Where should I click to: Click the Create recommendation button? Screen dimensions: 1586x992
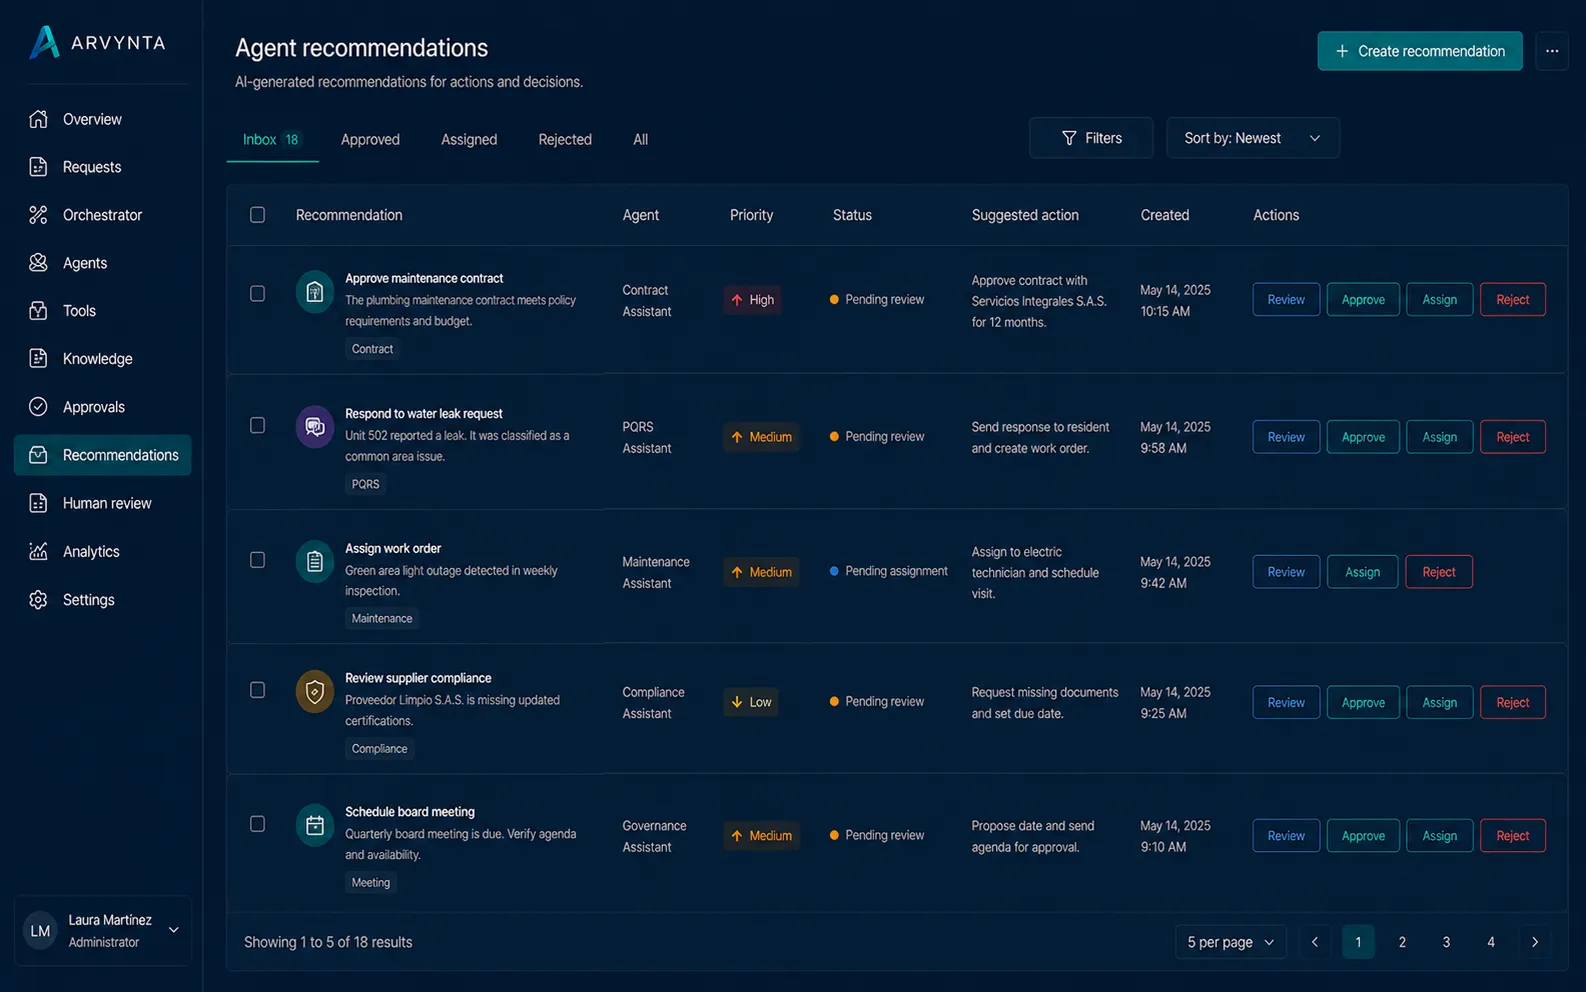click(x=1420, y=51)
